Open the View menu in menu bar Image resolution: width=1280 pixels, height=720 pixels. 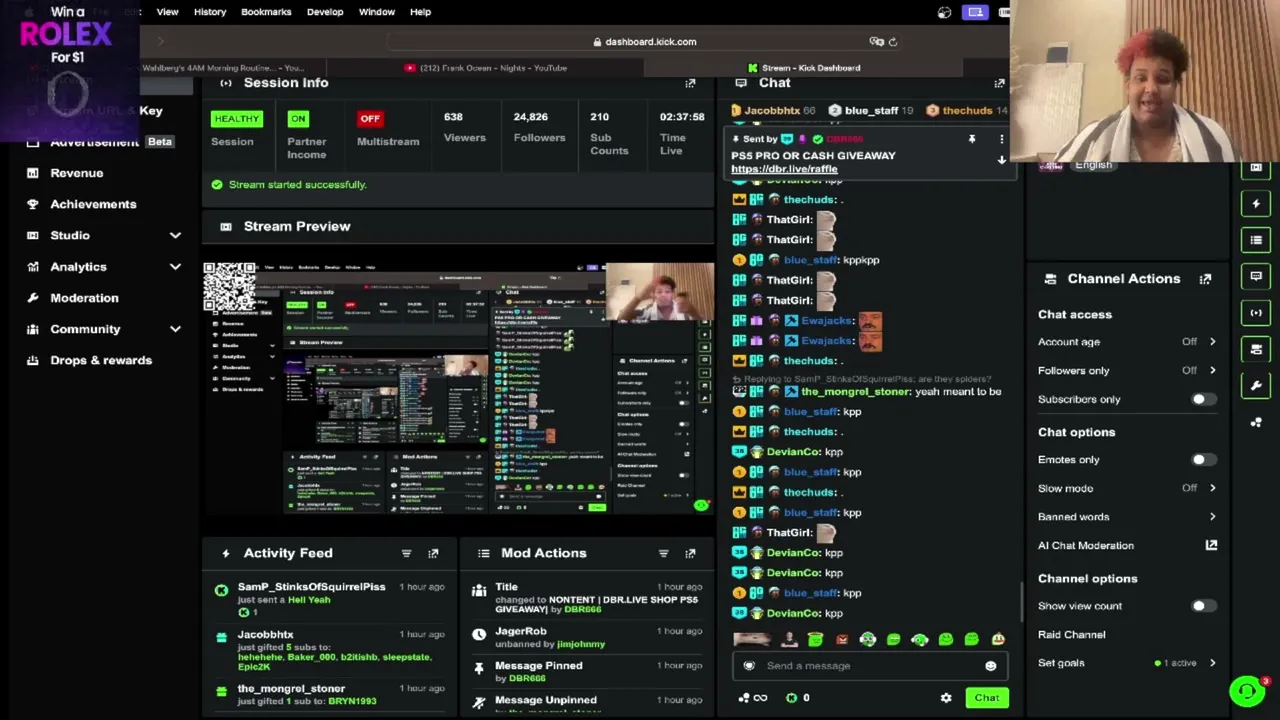[167, 12]
